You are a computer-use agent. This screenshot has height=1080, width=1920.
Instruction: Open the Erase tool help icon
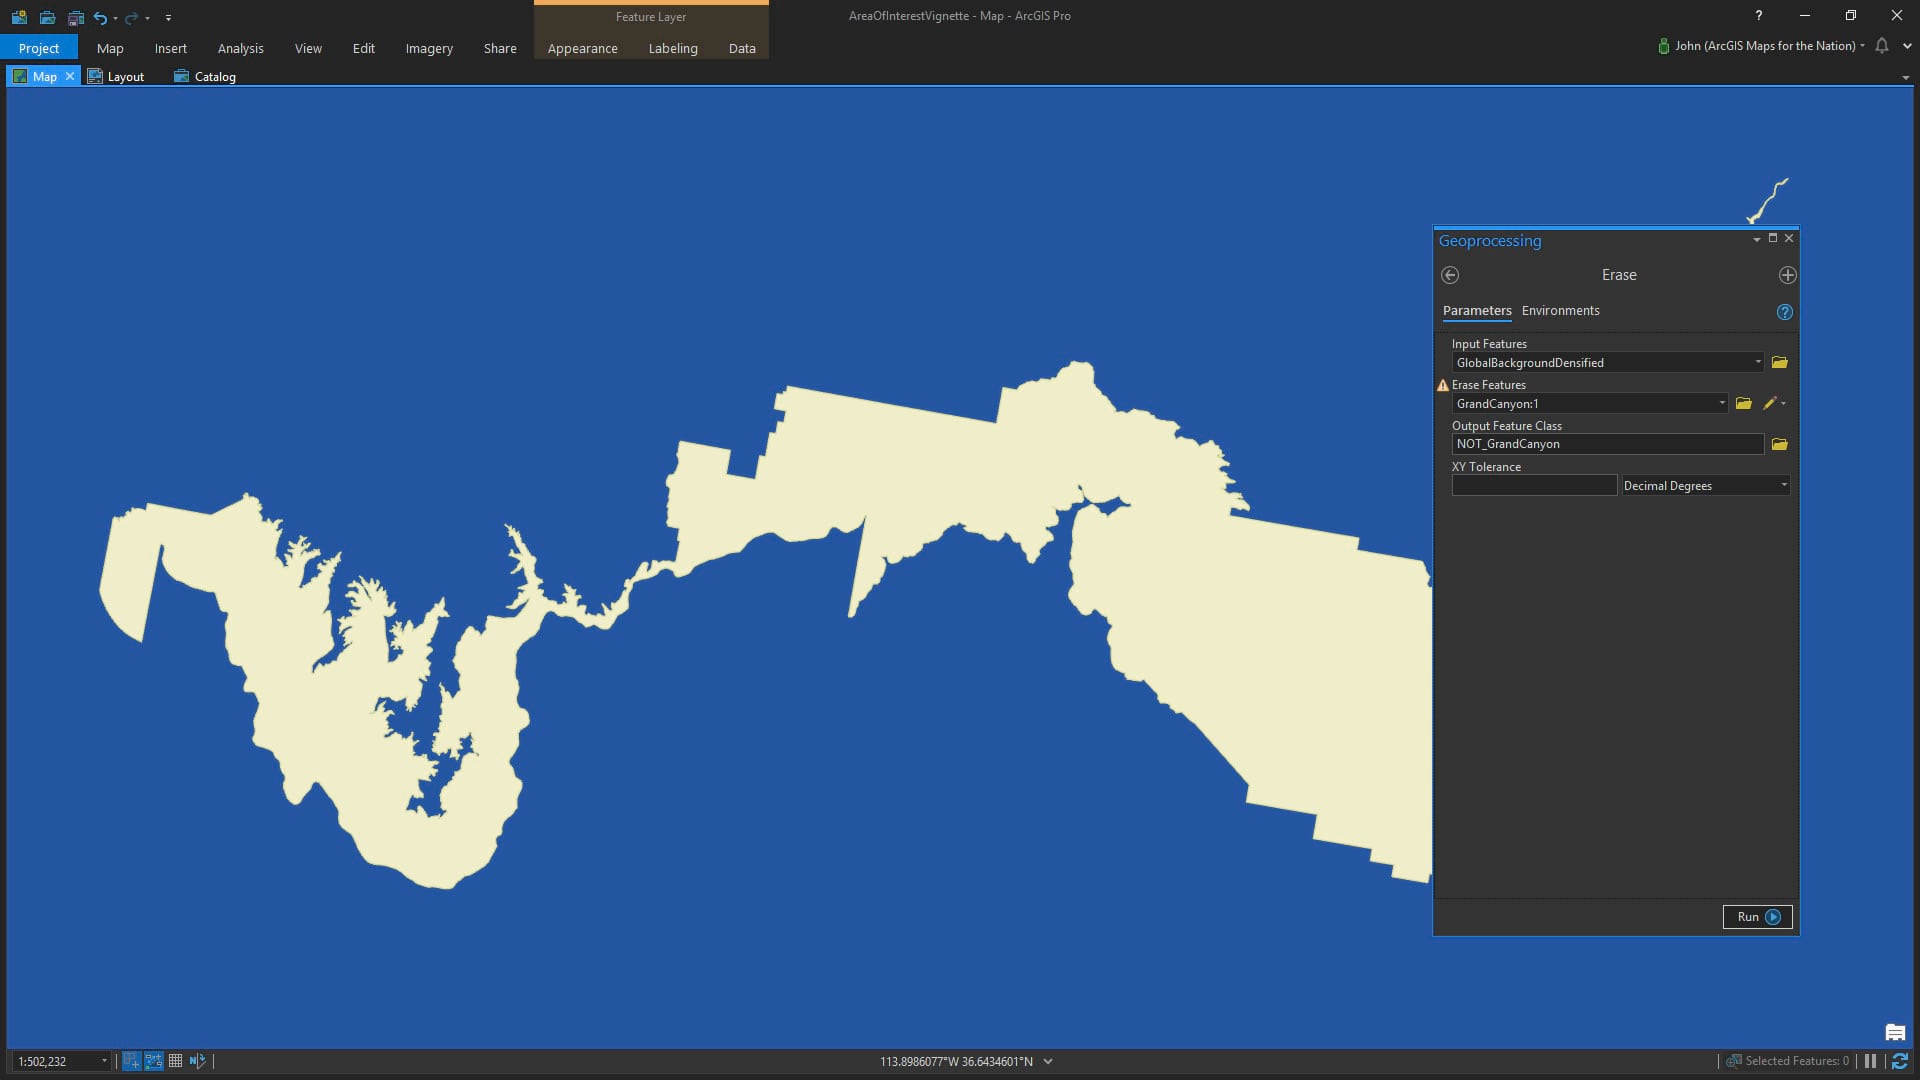1784,312
